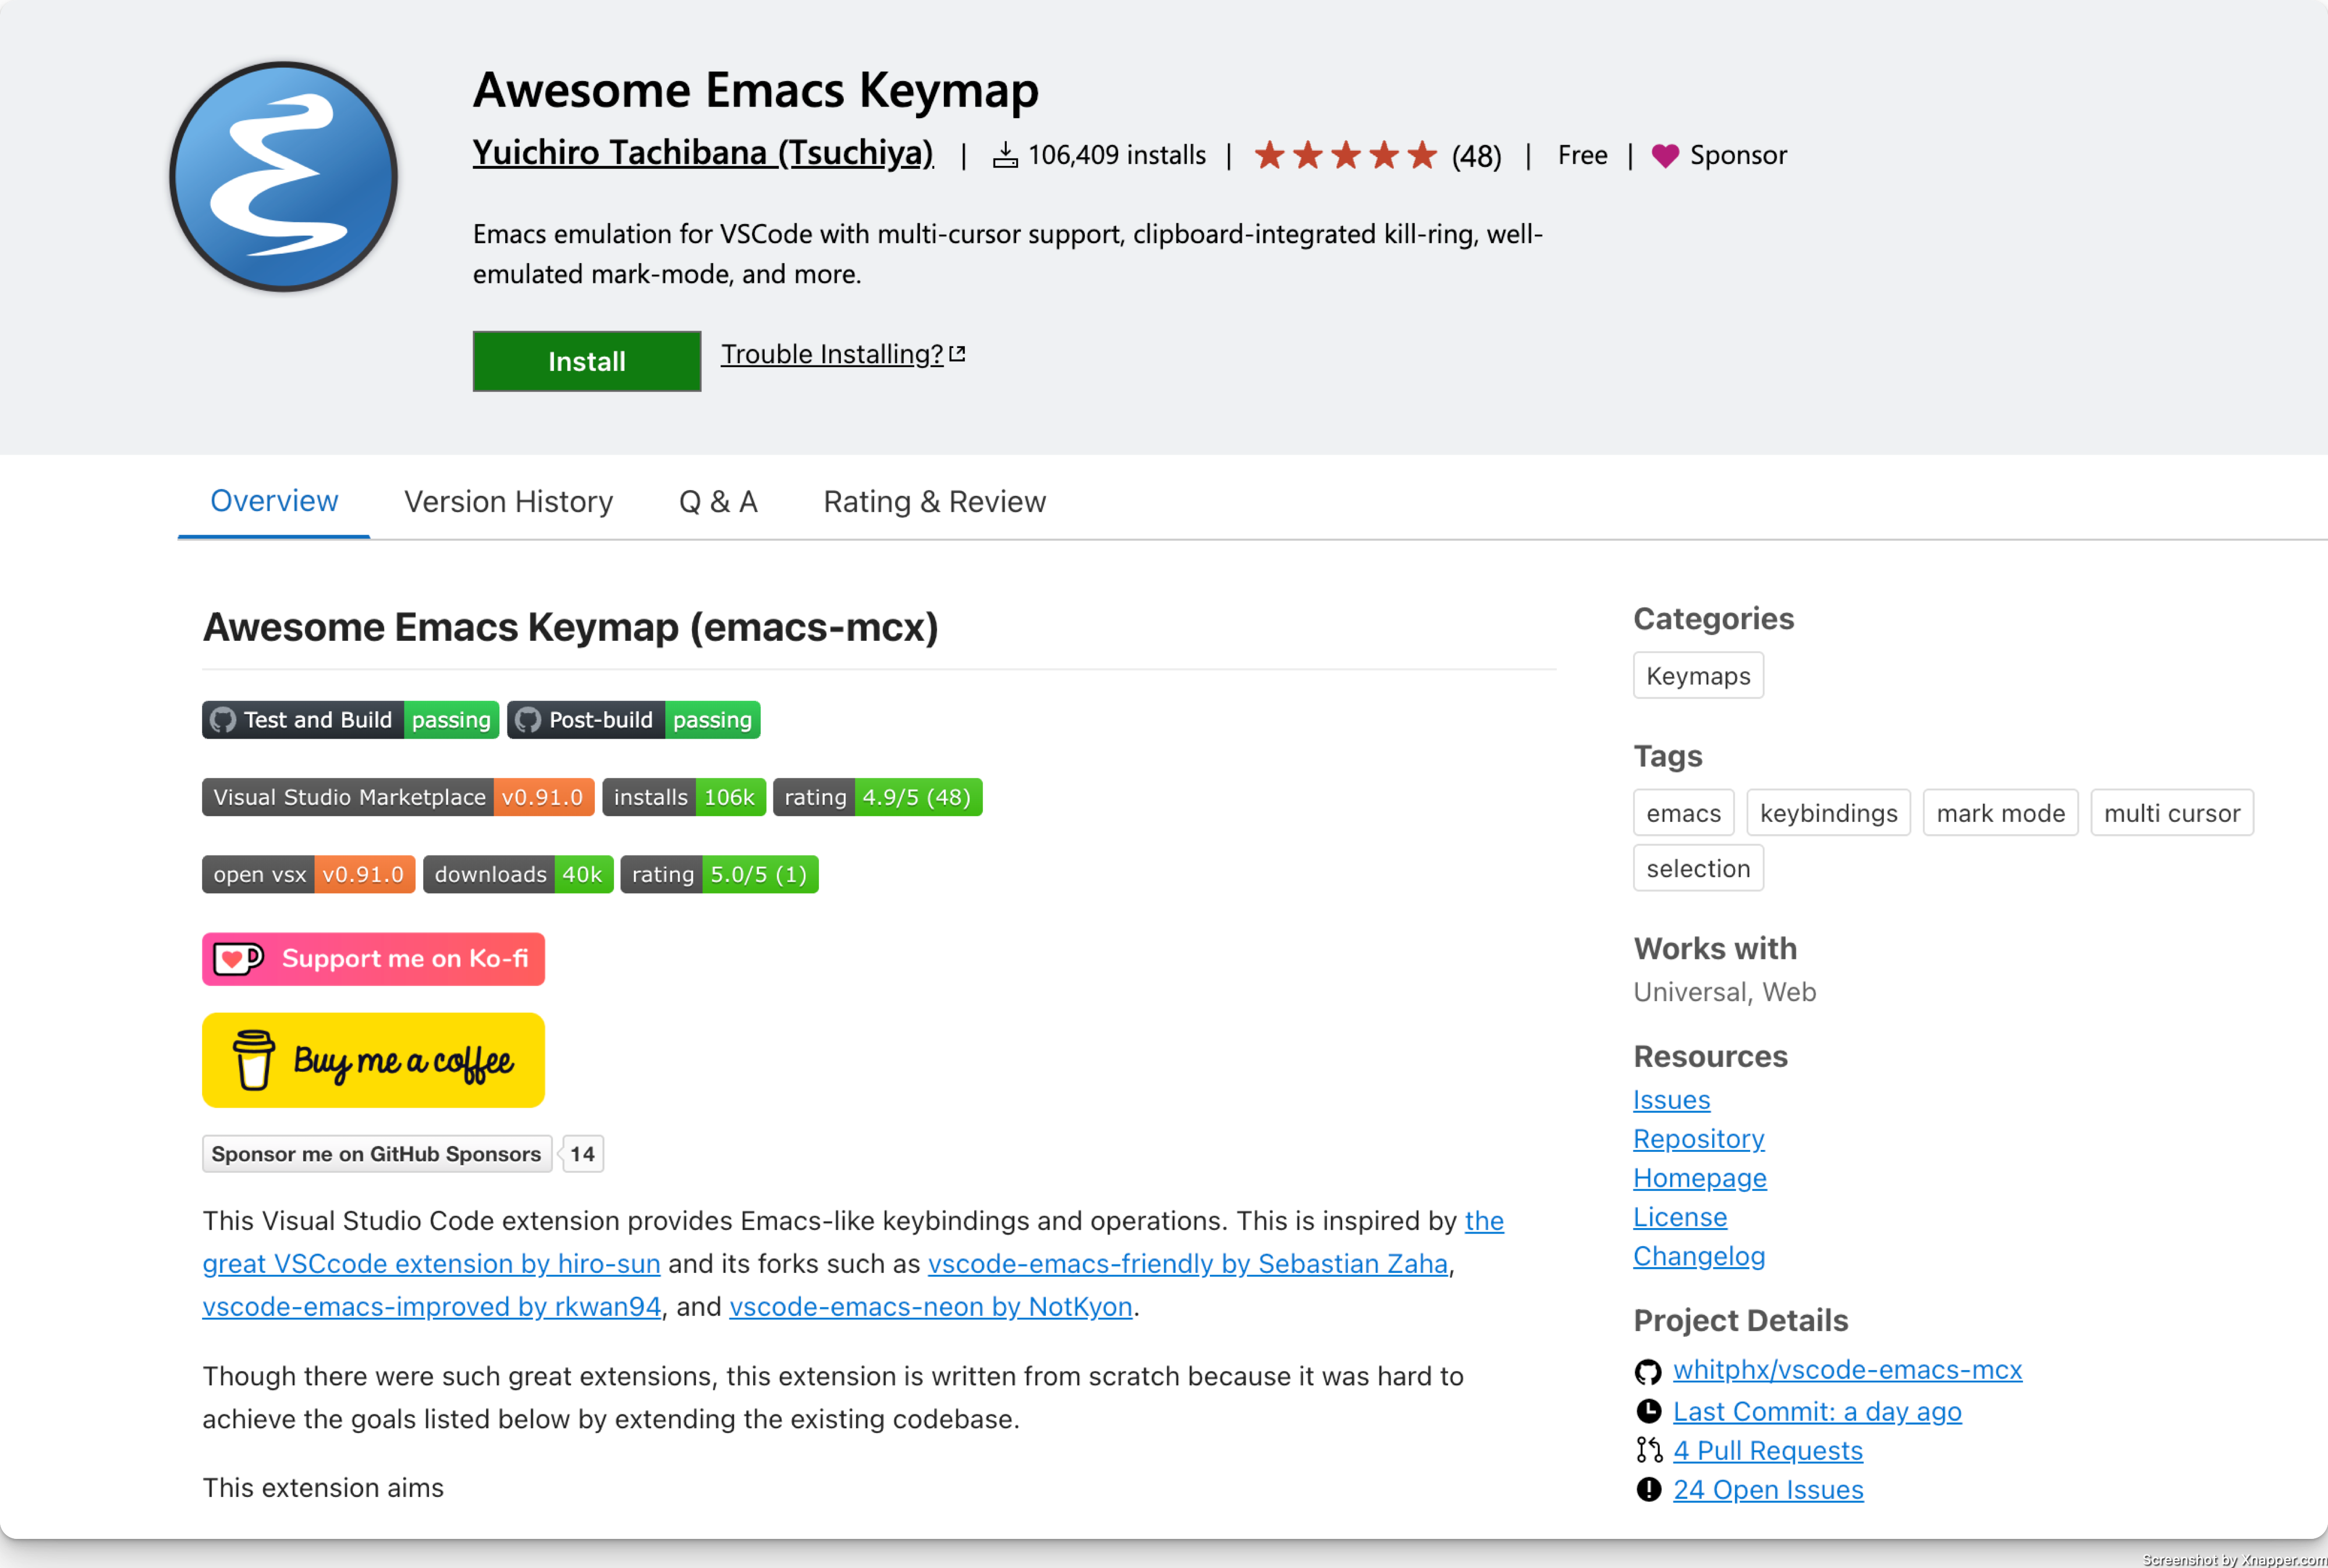Click Support me on Ko-fi button

pyautogui.click(x=373, y=959)
